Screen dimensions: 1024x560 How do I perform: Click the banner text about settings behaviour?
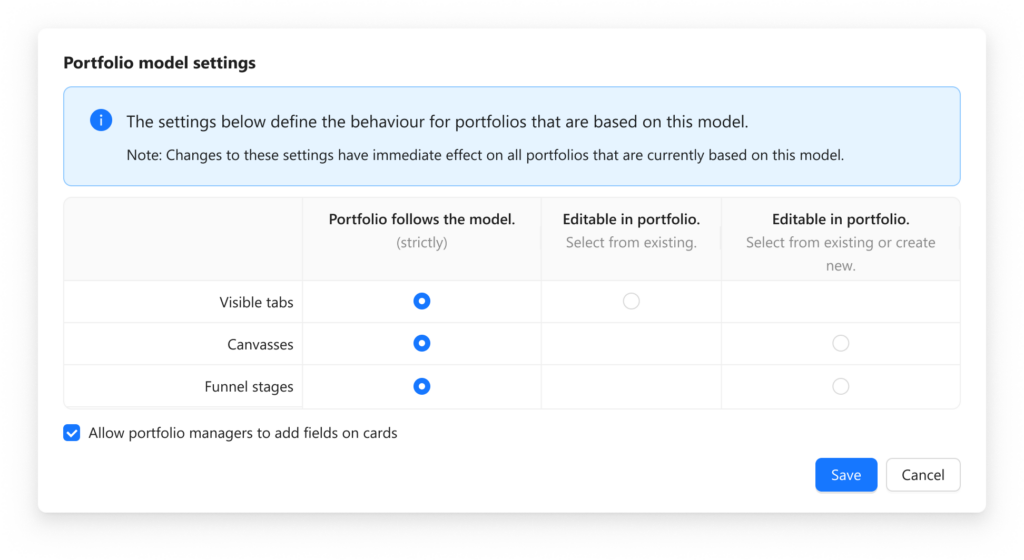(437, 122)
